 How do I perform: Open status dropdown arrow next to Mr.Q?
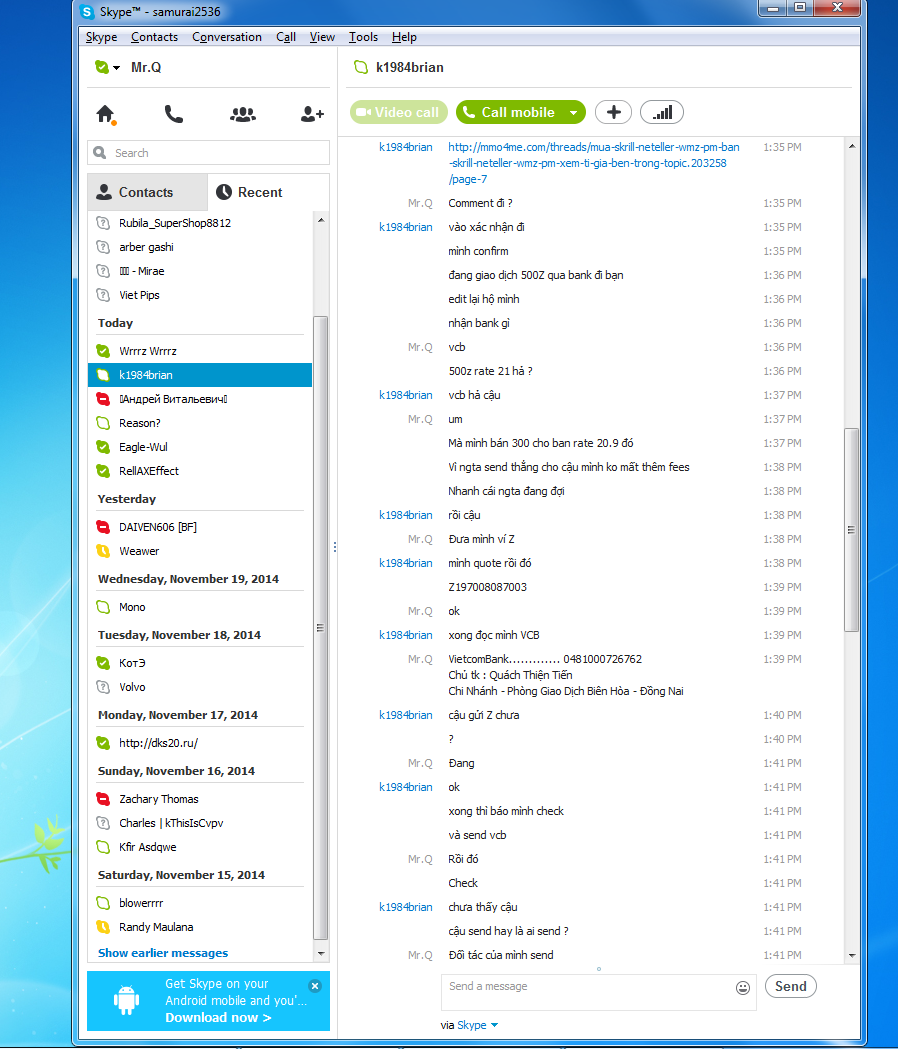click(116, 68)
